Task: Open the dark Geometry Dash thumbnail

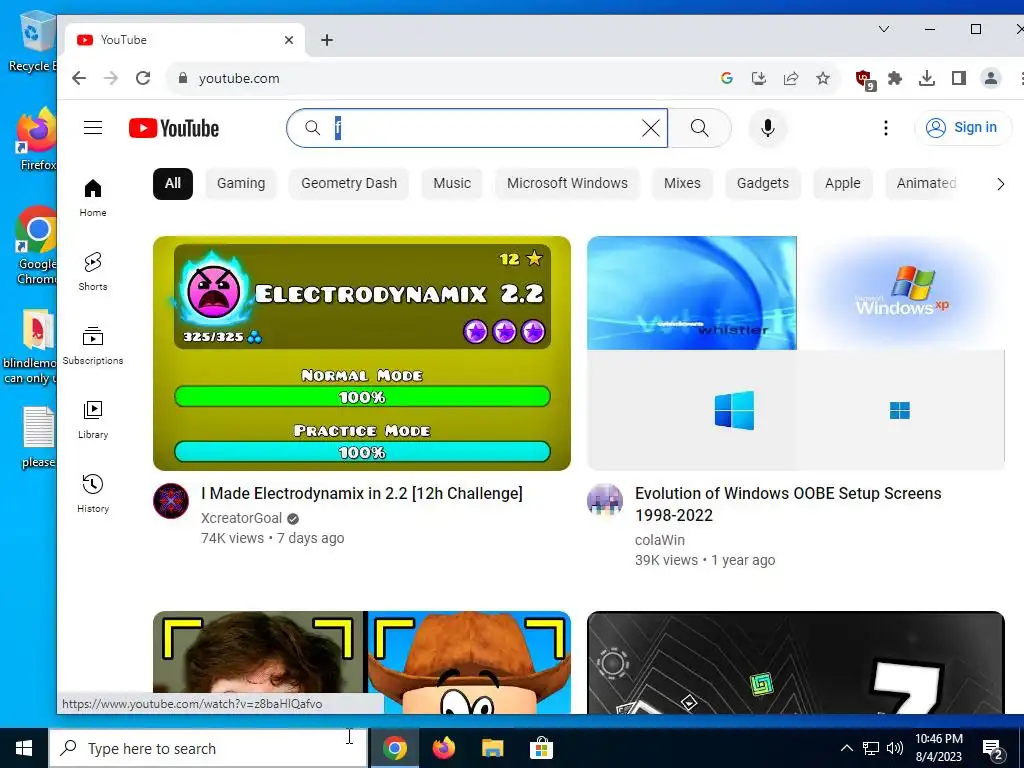Action: (795, 662)
